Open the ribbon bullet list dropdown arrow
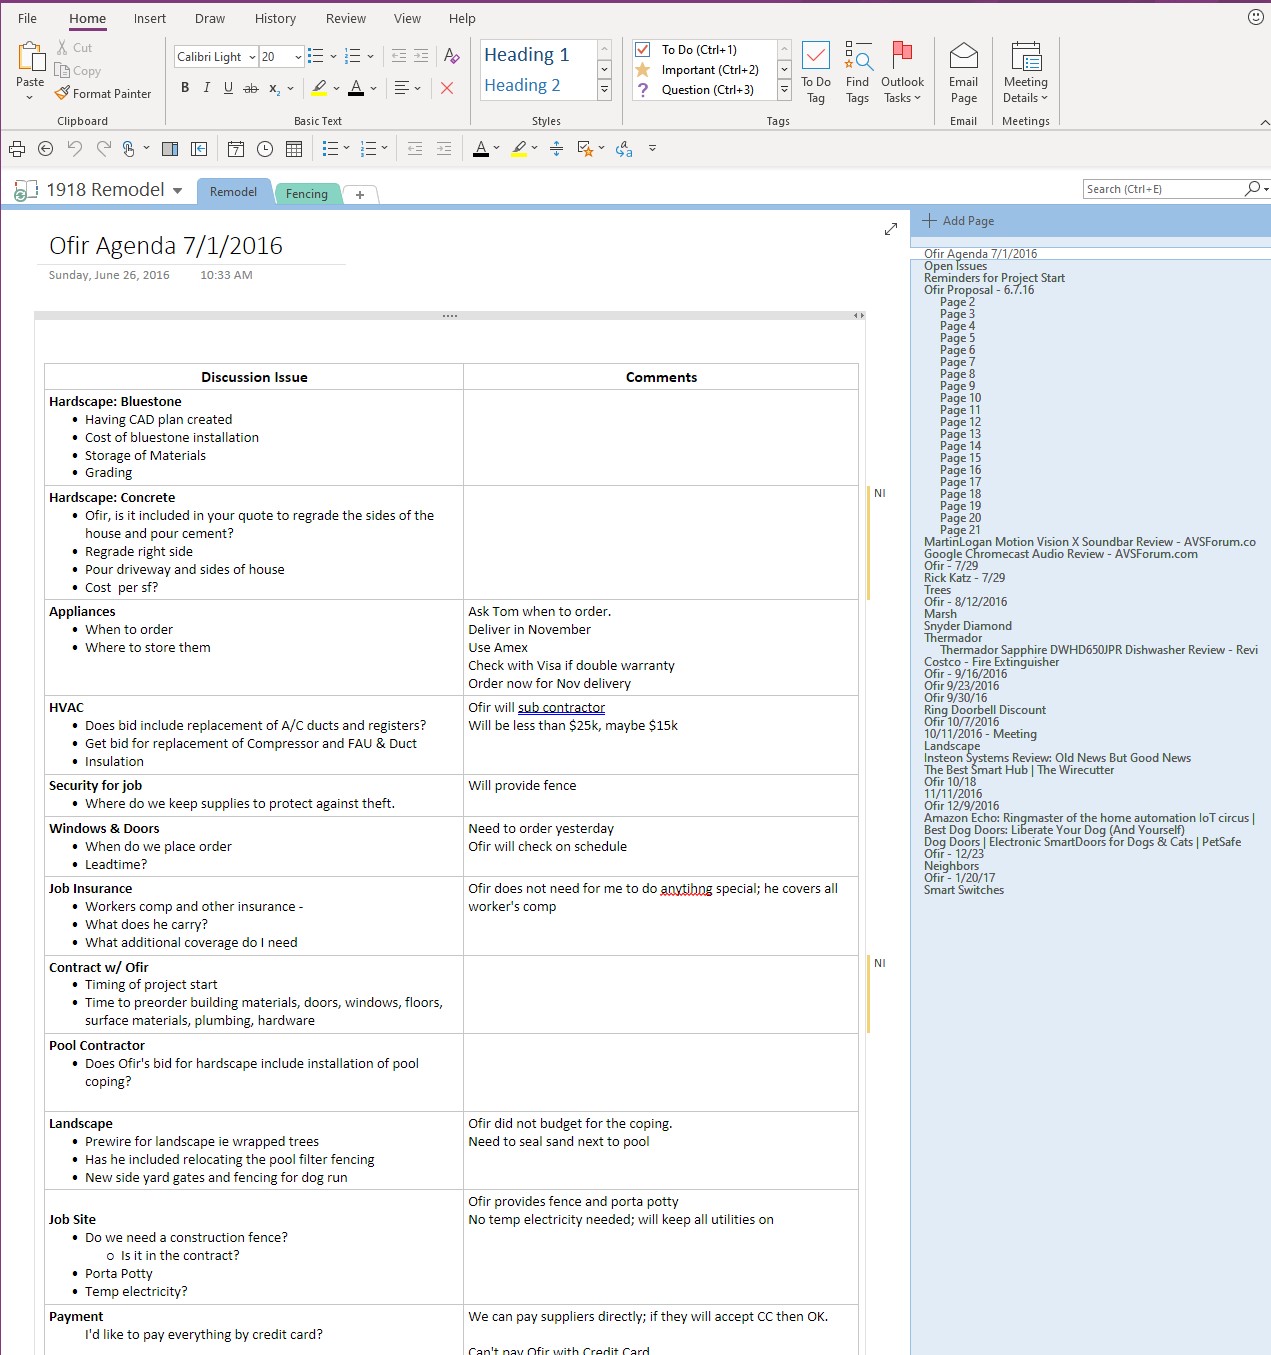The image size is (1271, 1355). [334, 56]
